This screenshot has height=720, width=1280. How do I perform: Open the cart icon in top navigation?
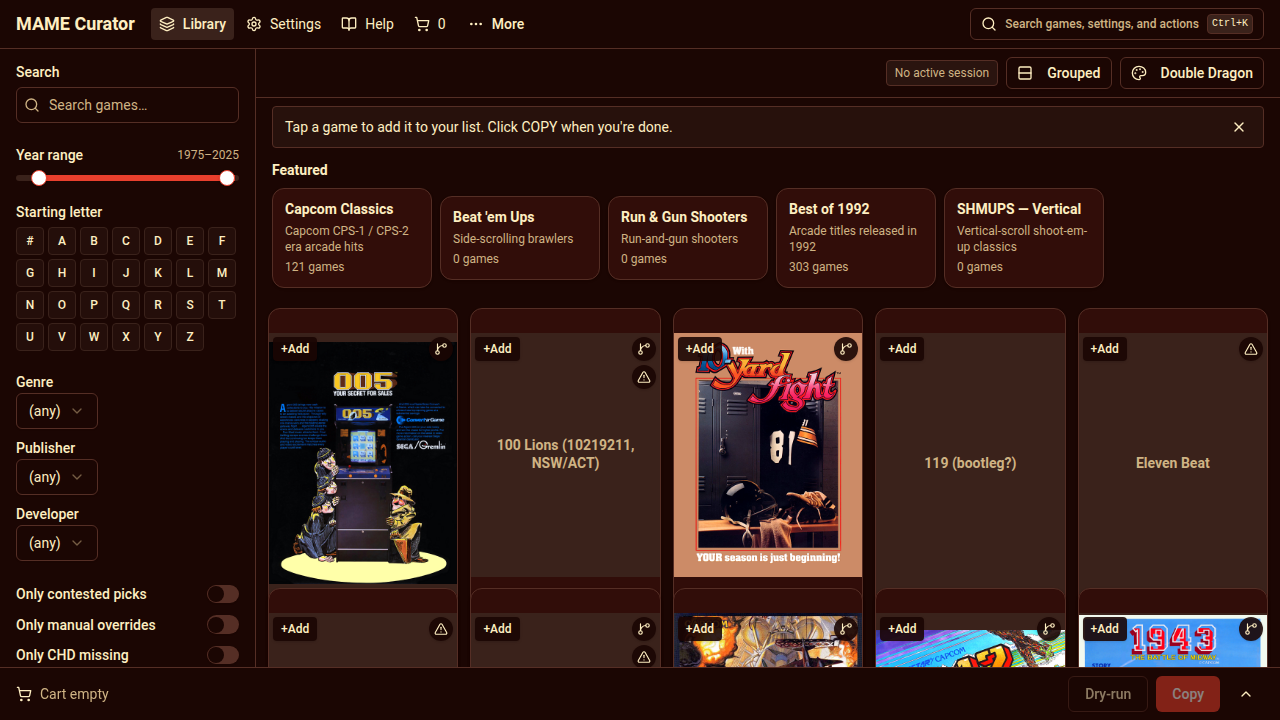(x=430, y=24)
